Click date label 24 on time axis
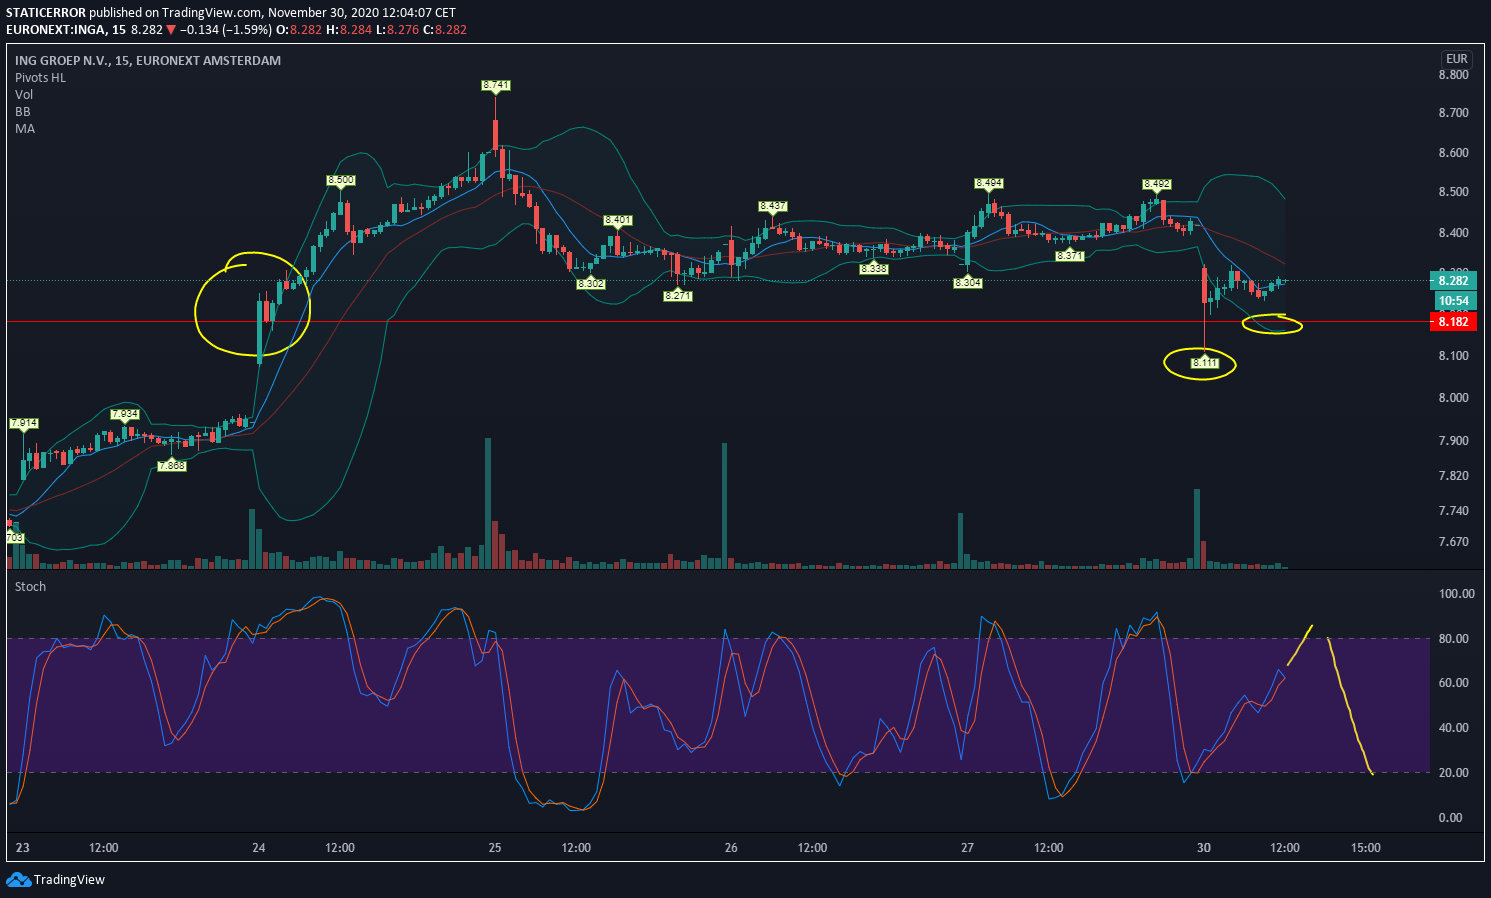This screenshot has height=898, width=1491. (x=259, y=848)
